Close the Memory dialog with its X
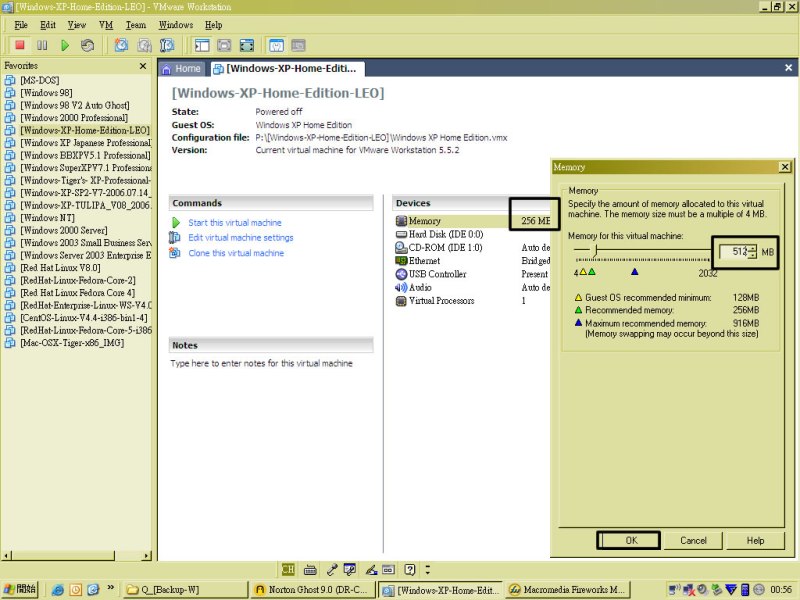This screenshot has height=600, width=800. (785, 167)
